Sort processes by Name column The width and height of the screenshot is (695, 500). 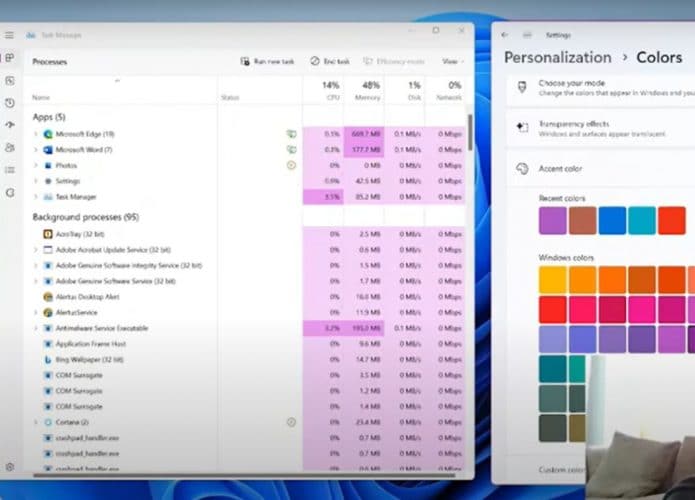[41, 98]
